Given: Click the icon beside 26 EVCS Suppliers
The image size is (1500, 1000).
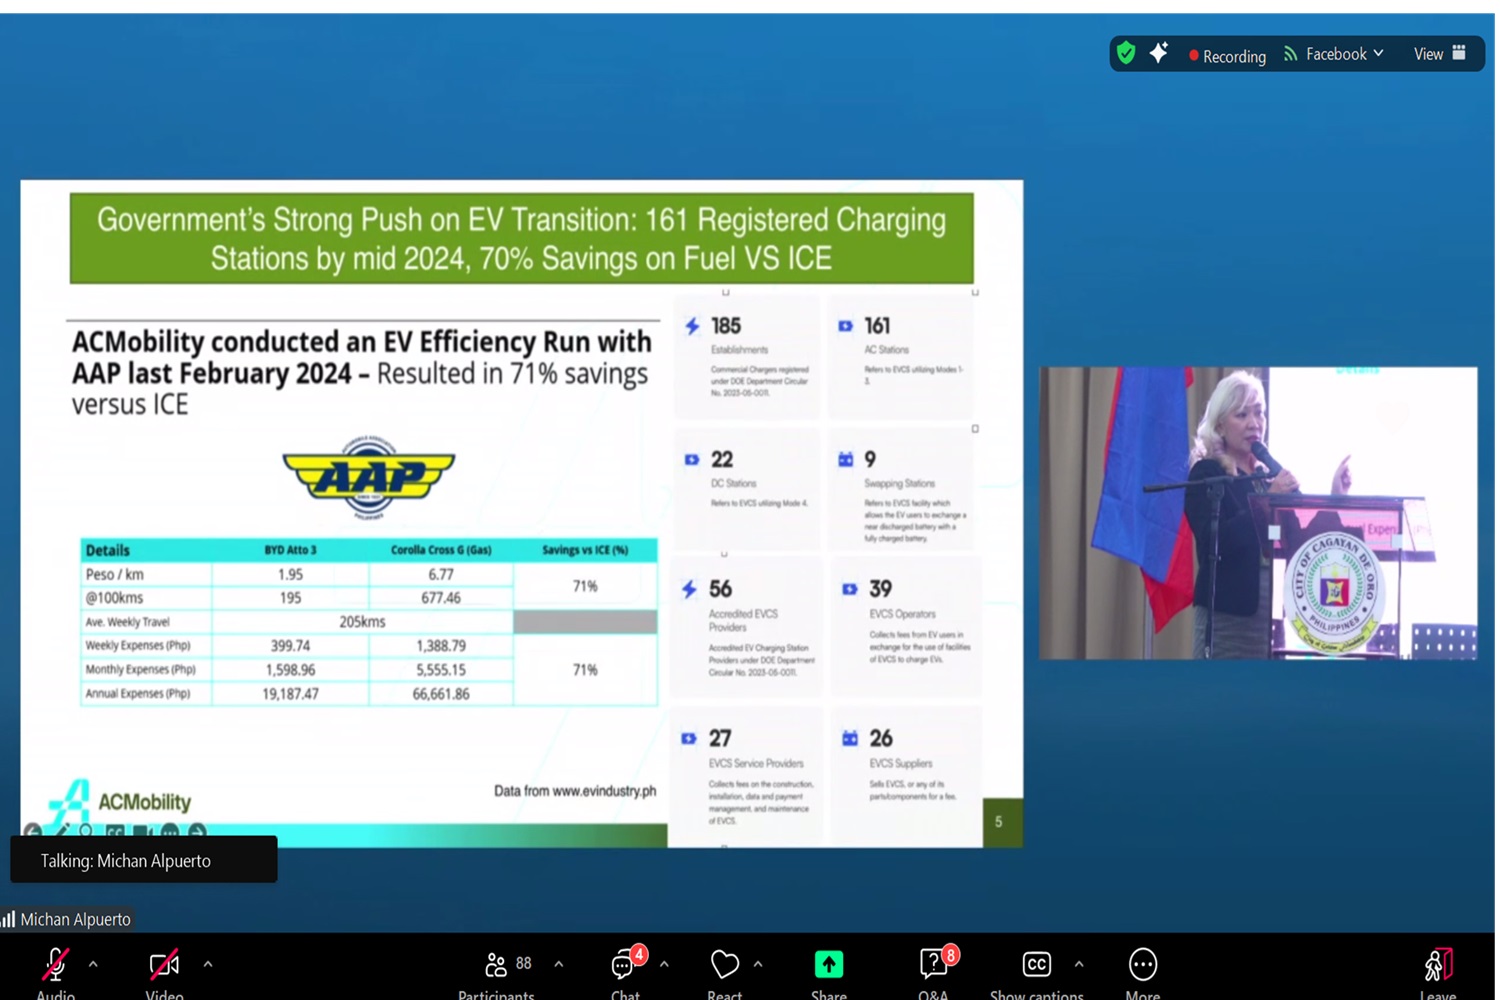Looking at the screenshot, I should (850, 738).
